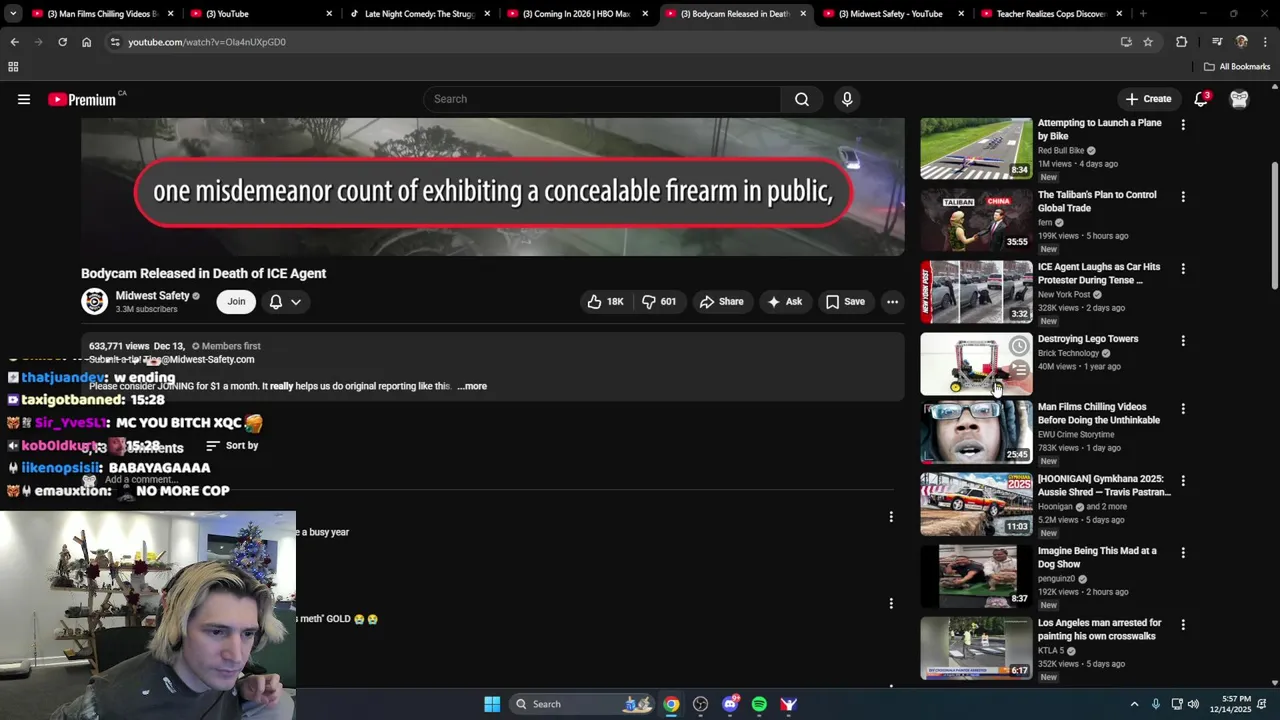Add Destroying Lego Towers to Watch Later
The image size is (1280, 720).
point(1018,346)
